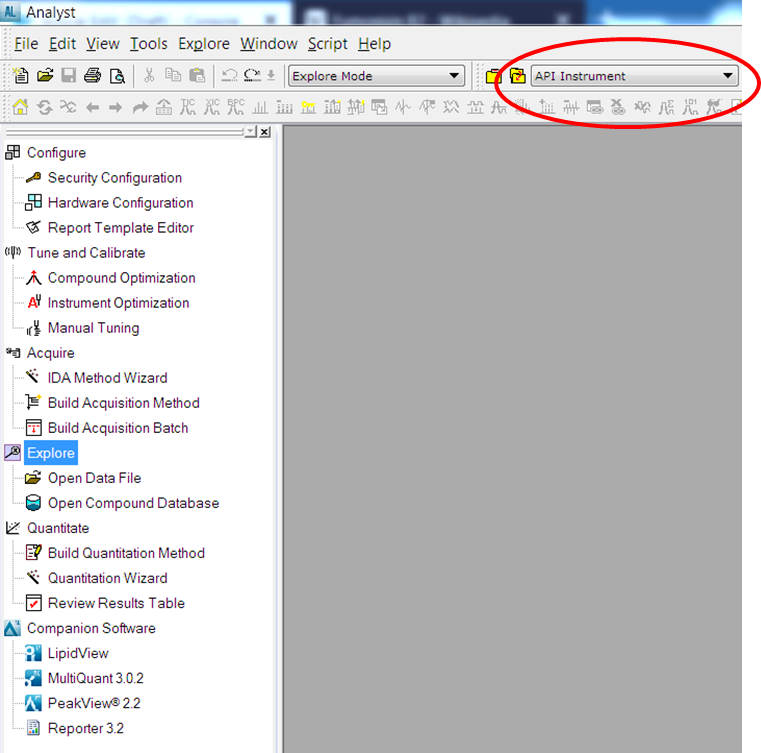Click the Cut scissors icon

[149, 76]
